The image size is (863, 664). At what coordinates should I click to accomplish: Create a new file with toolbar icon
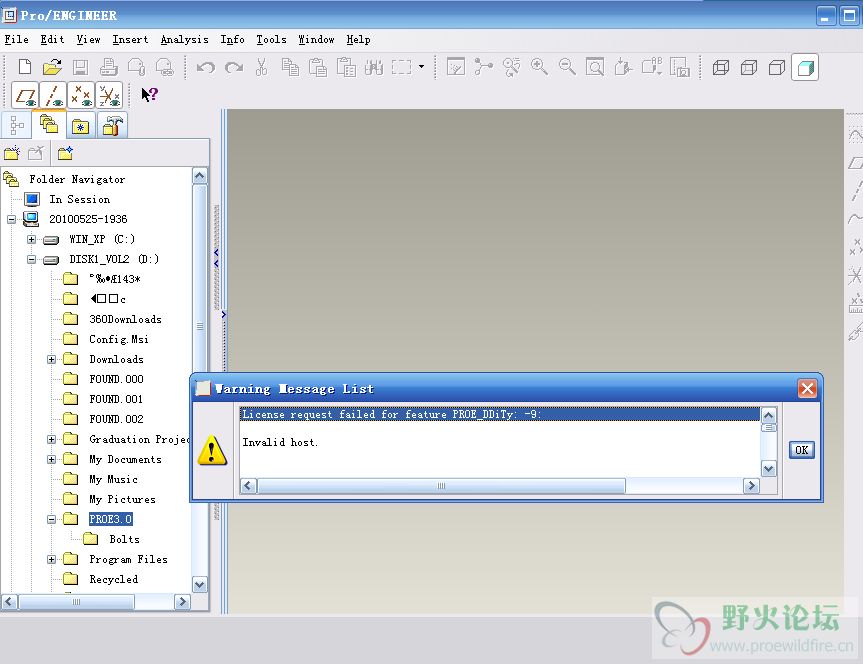(x=25, y=67)
